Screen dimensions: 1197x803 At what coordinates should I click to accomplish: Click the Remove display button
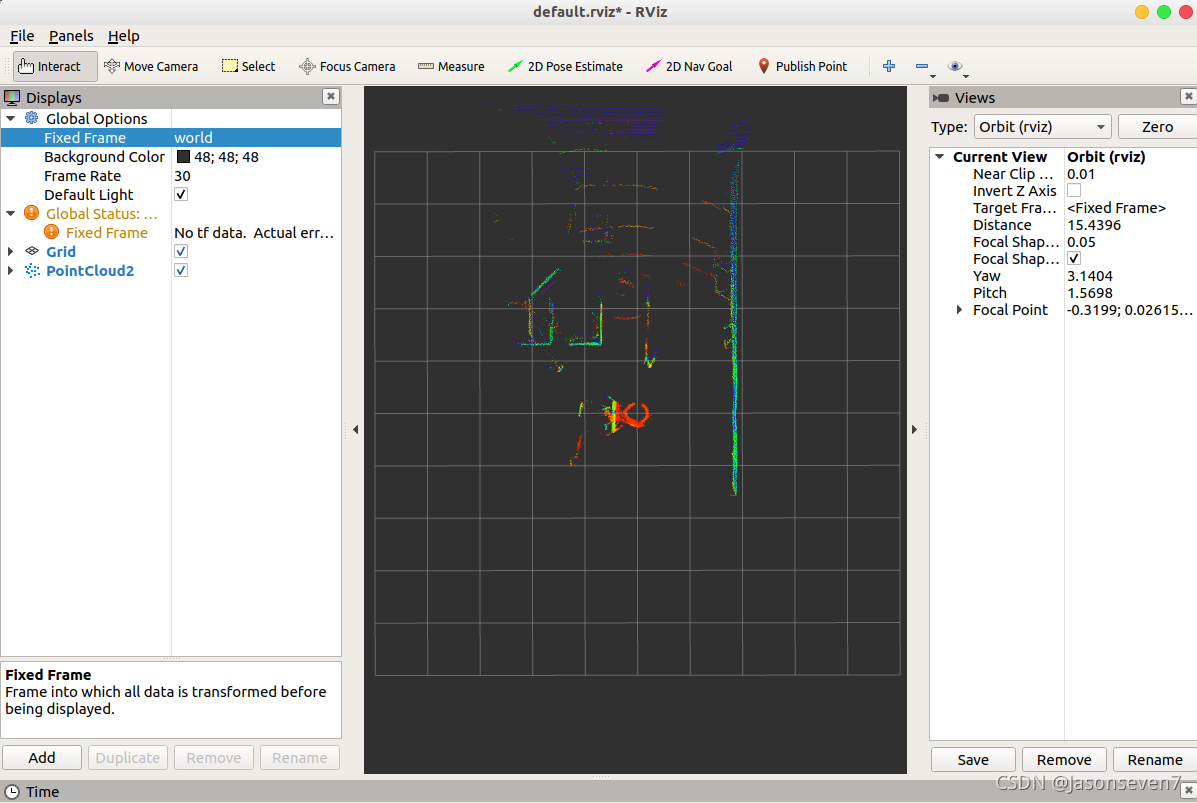tap(214, 758)
